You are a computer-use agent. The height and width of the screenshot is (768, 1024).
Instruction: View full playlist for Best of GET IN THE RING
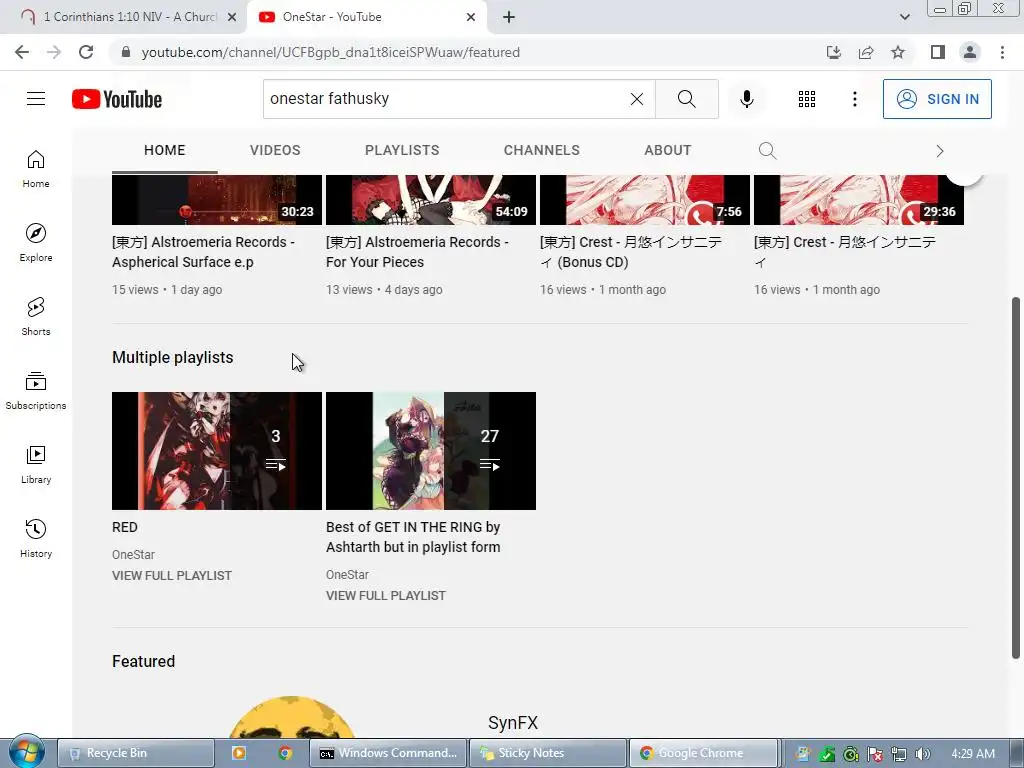(x=386, y=596)
